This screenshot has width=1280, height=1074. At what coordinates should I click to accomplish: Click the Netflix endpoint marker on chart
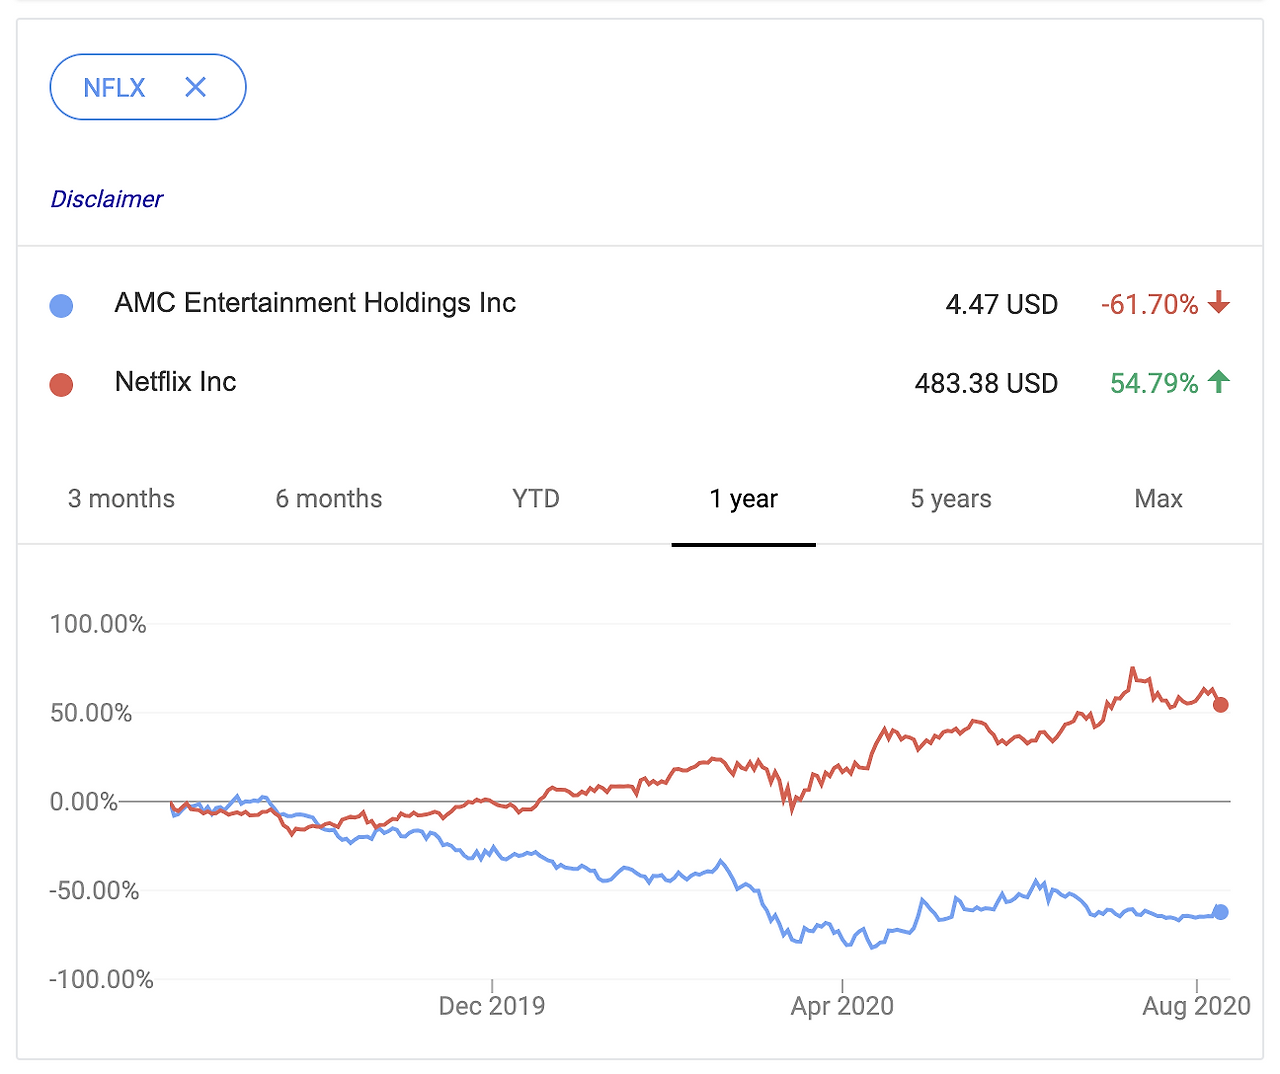(x=1220, y=705)
